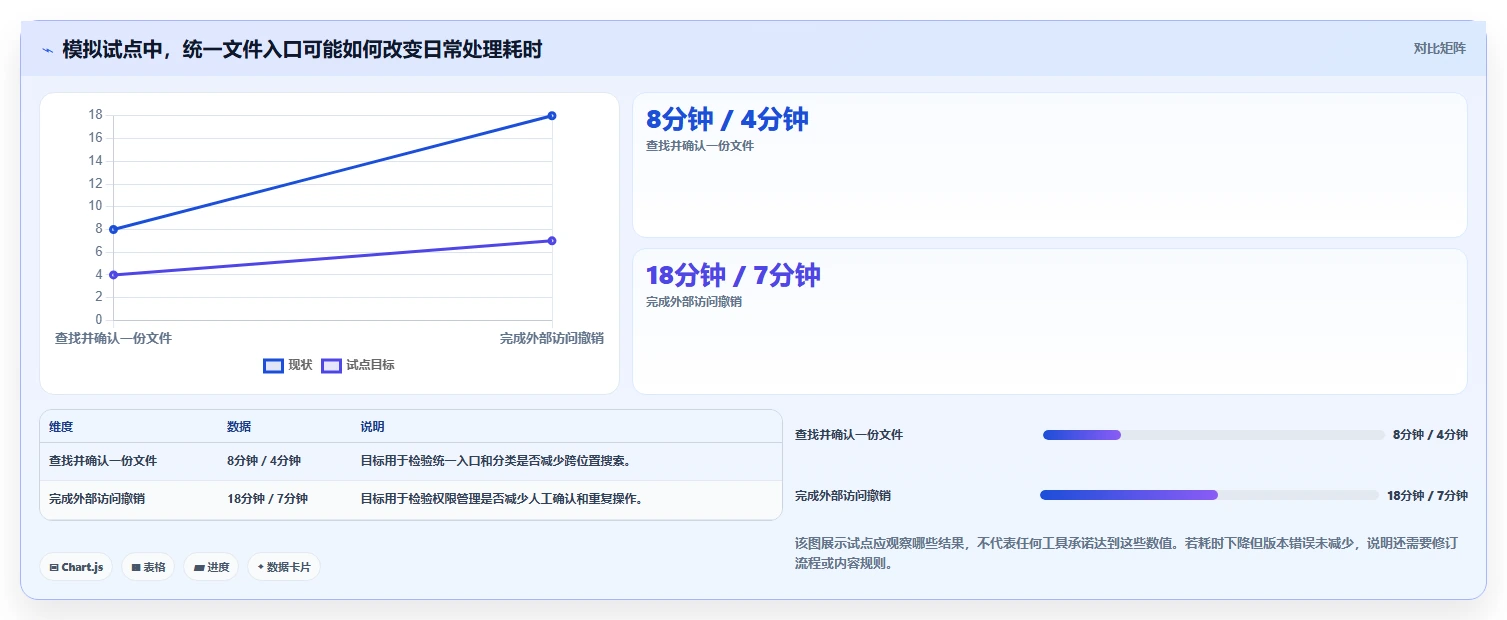Click the note about 跨位置搜索
1507x620 pixels.
click(x=495, y=461)
